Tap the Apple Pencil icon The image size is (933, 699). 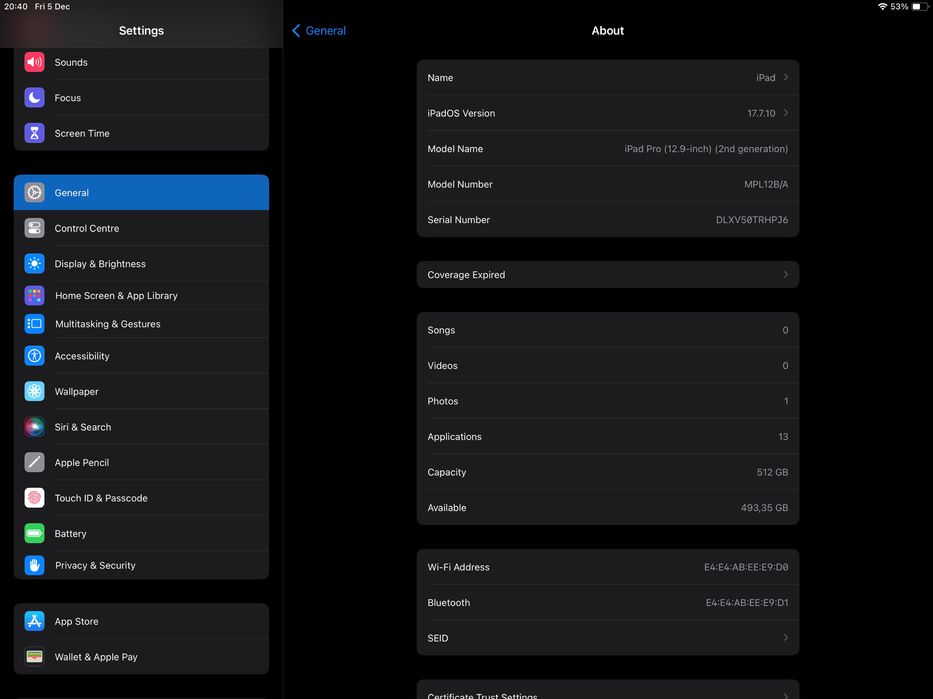pos(35,462)
